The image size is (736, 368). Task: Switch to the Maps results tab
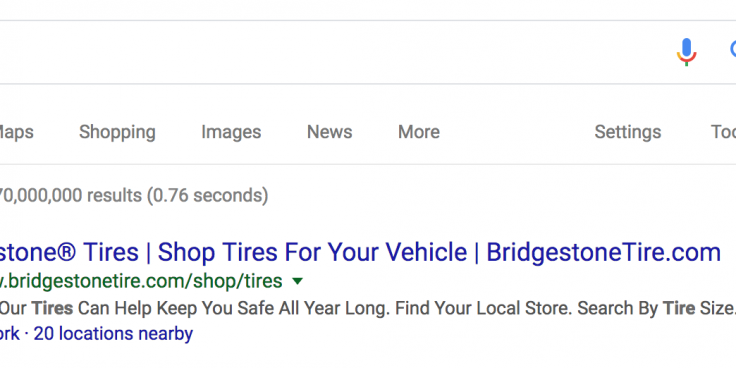coord(16,132)
